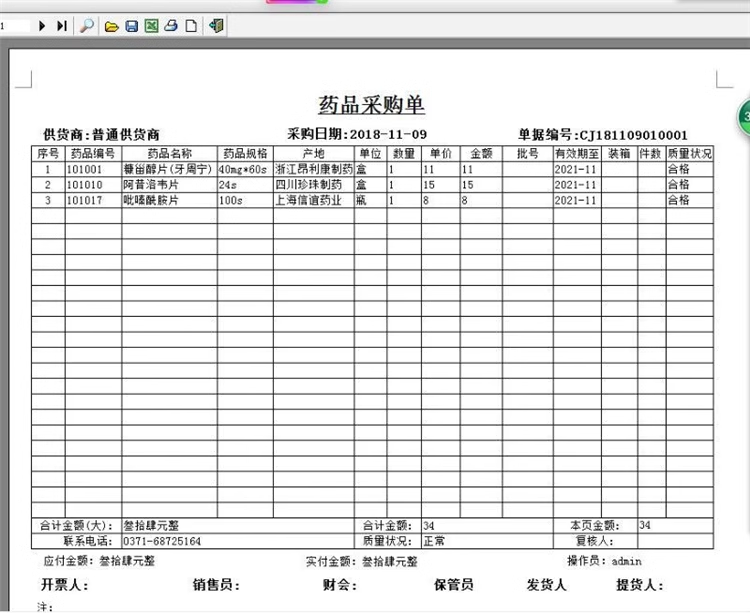Screen dimensions: 750x613
Task: Click 发货人 signature label
Action: (546, 584)
